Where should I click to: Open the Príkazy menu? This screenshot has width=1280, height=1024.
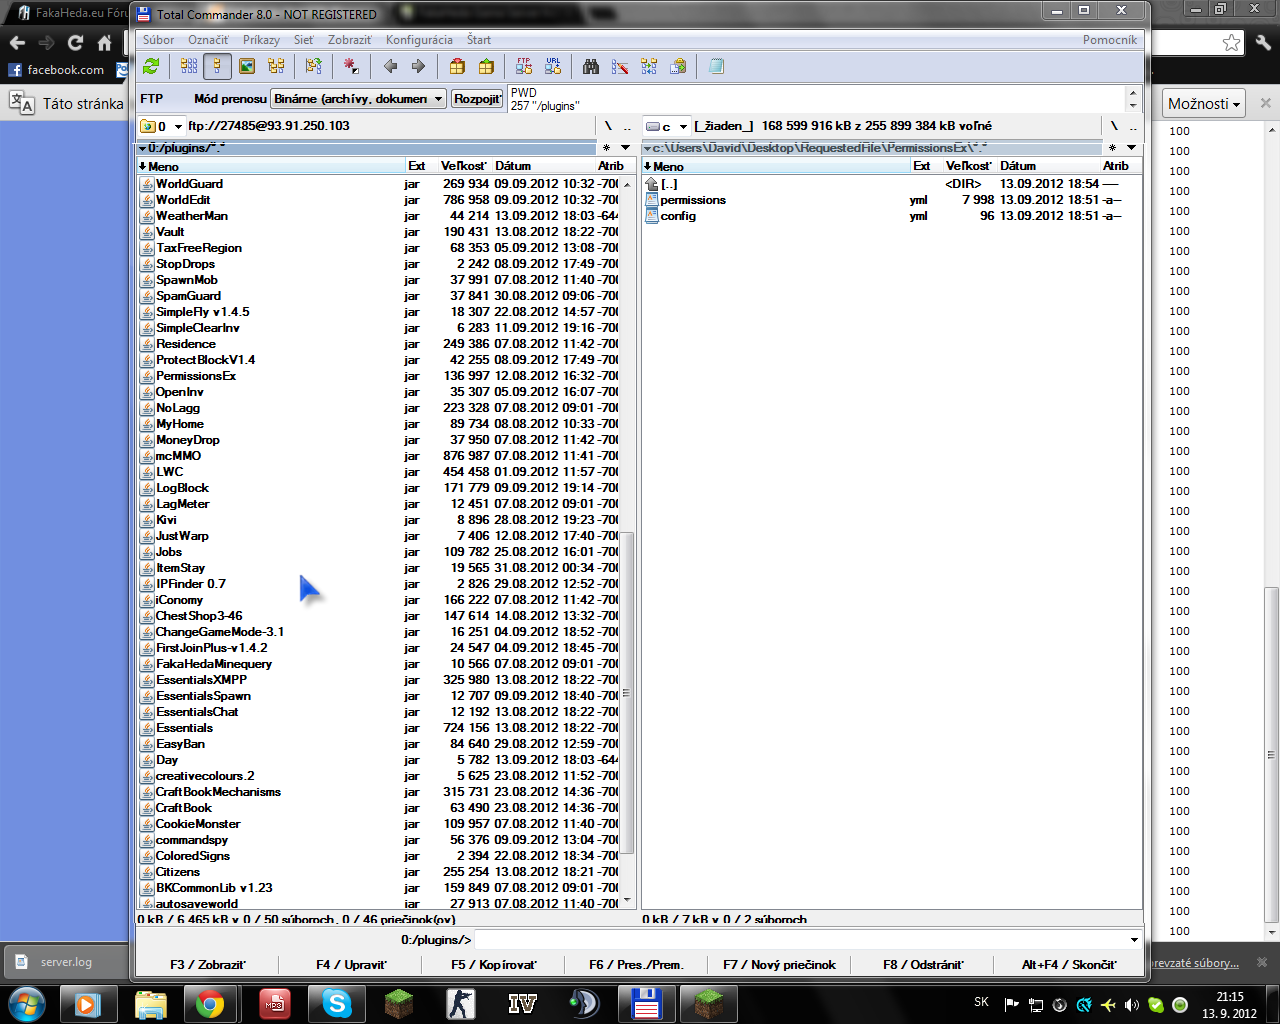tap(261, 40)
